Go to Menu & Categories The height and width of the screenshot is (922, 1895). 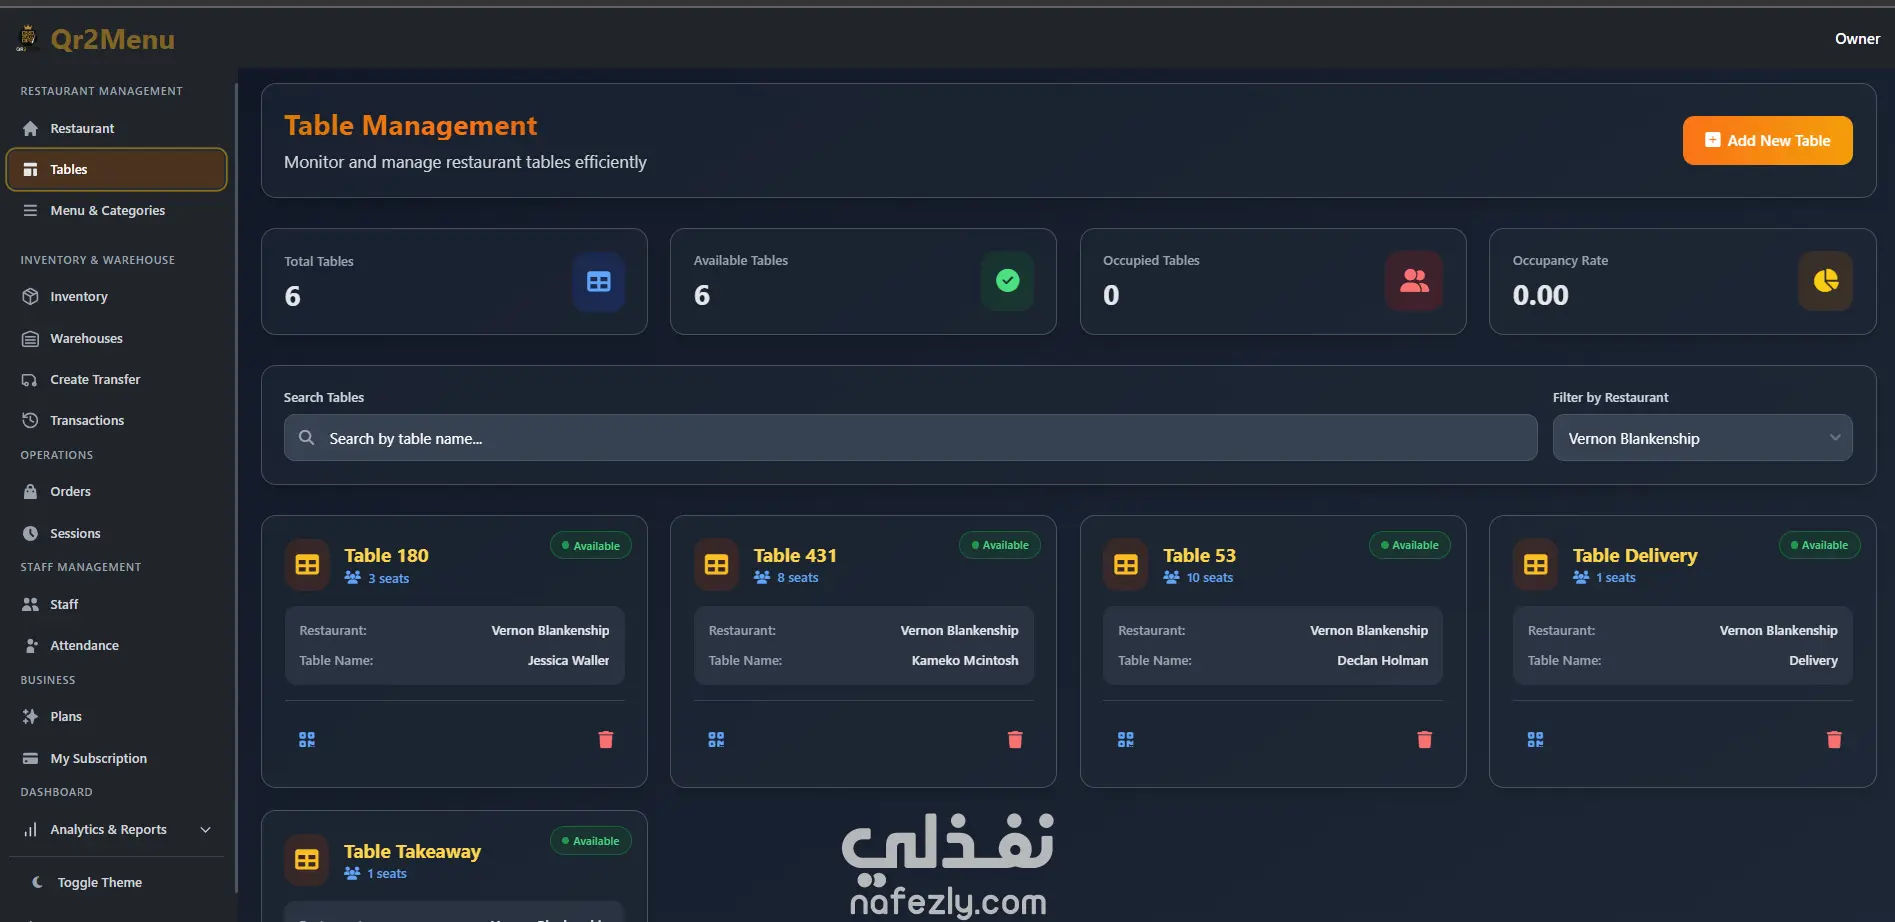coord(116,211)
